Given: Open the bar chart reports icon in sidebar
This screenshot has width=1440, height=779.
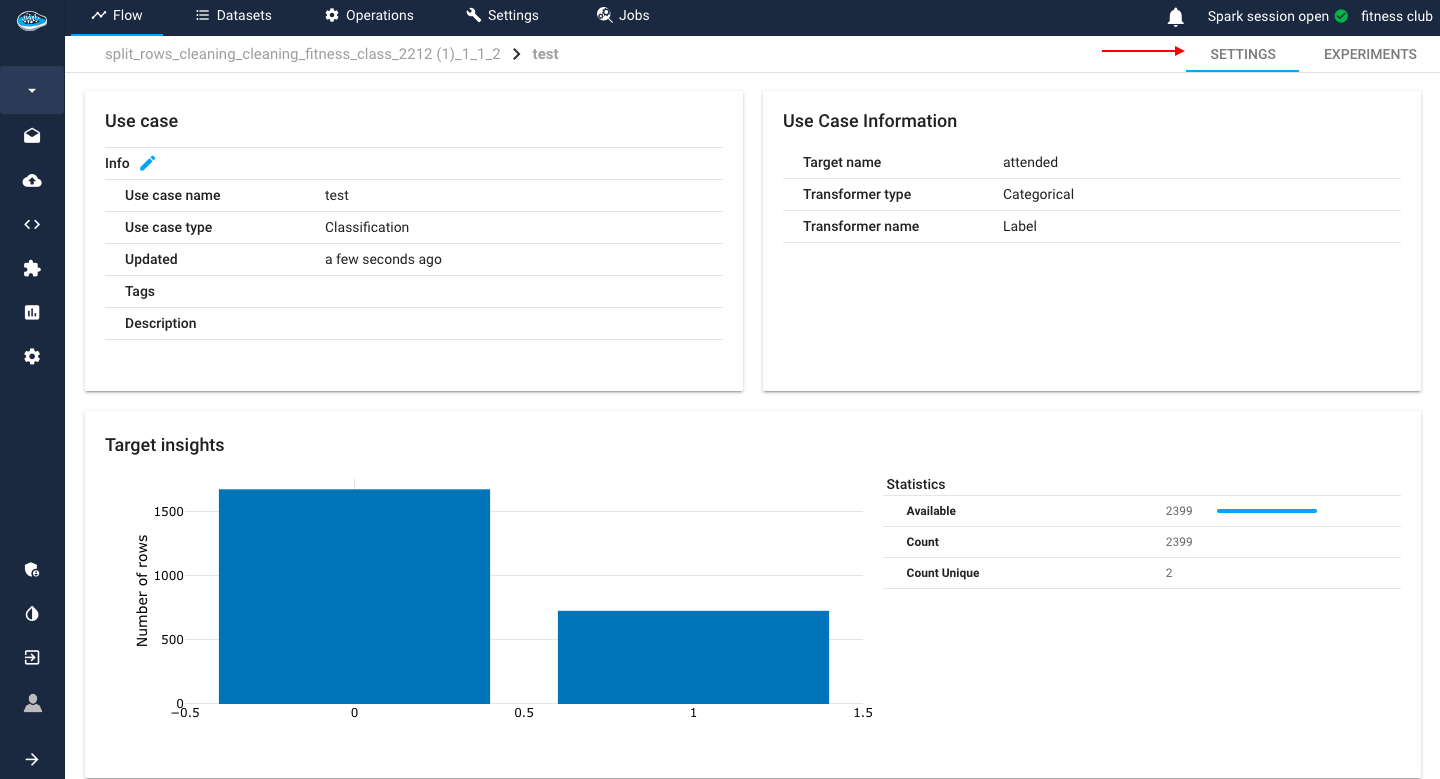Looking at the screenshot, I should click(x=32, y=312).
